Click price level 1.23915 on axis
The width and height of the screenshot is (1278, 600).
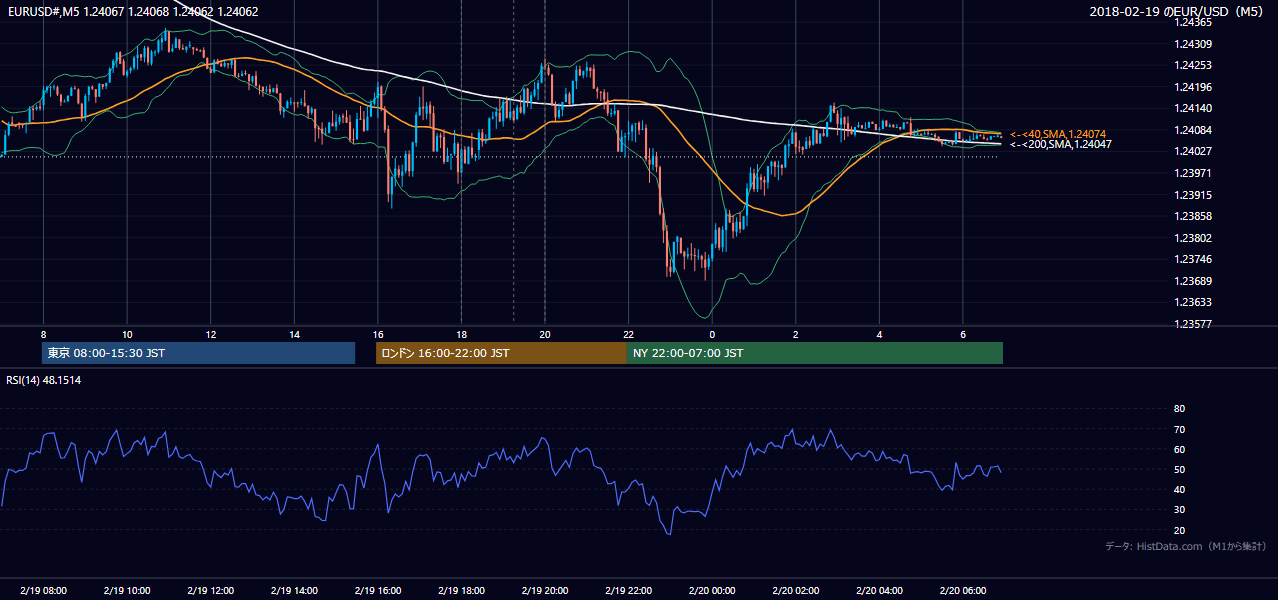[x=1192, y=195]
